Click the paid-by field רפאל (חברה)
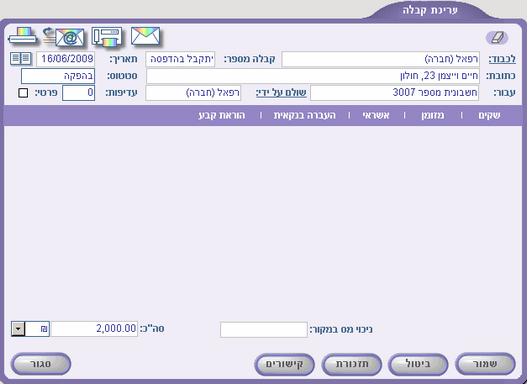 [193, 93]
